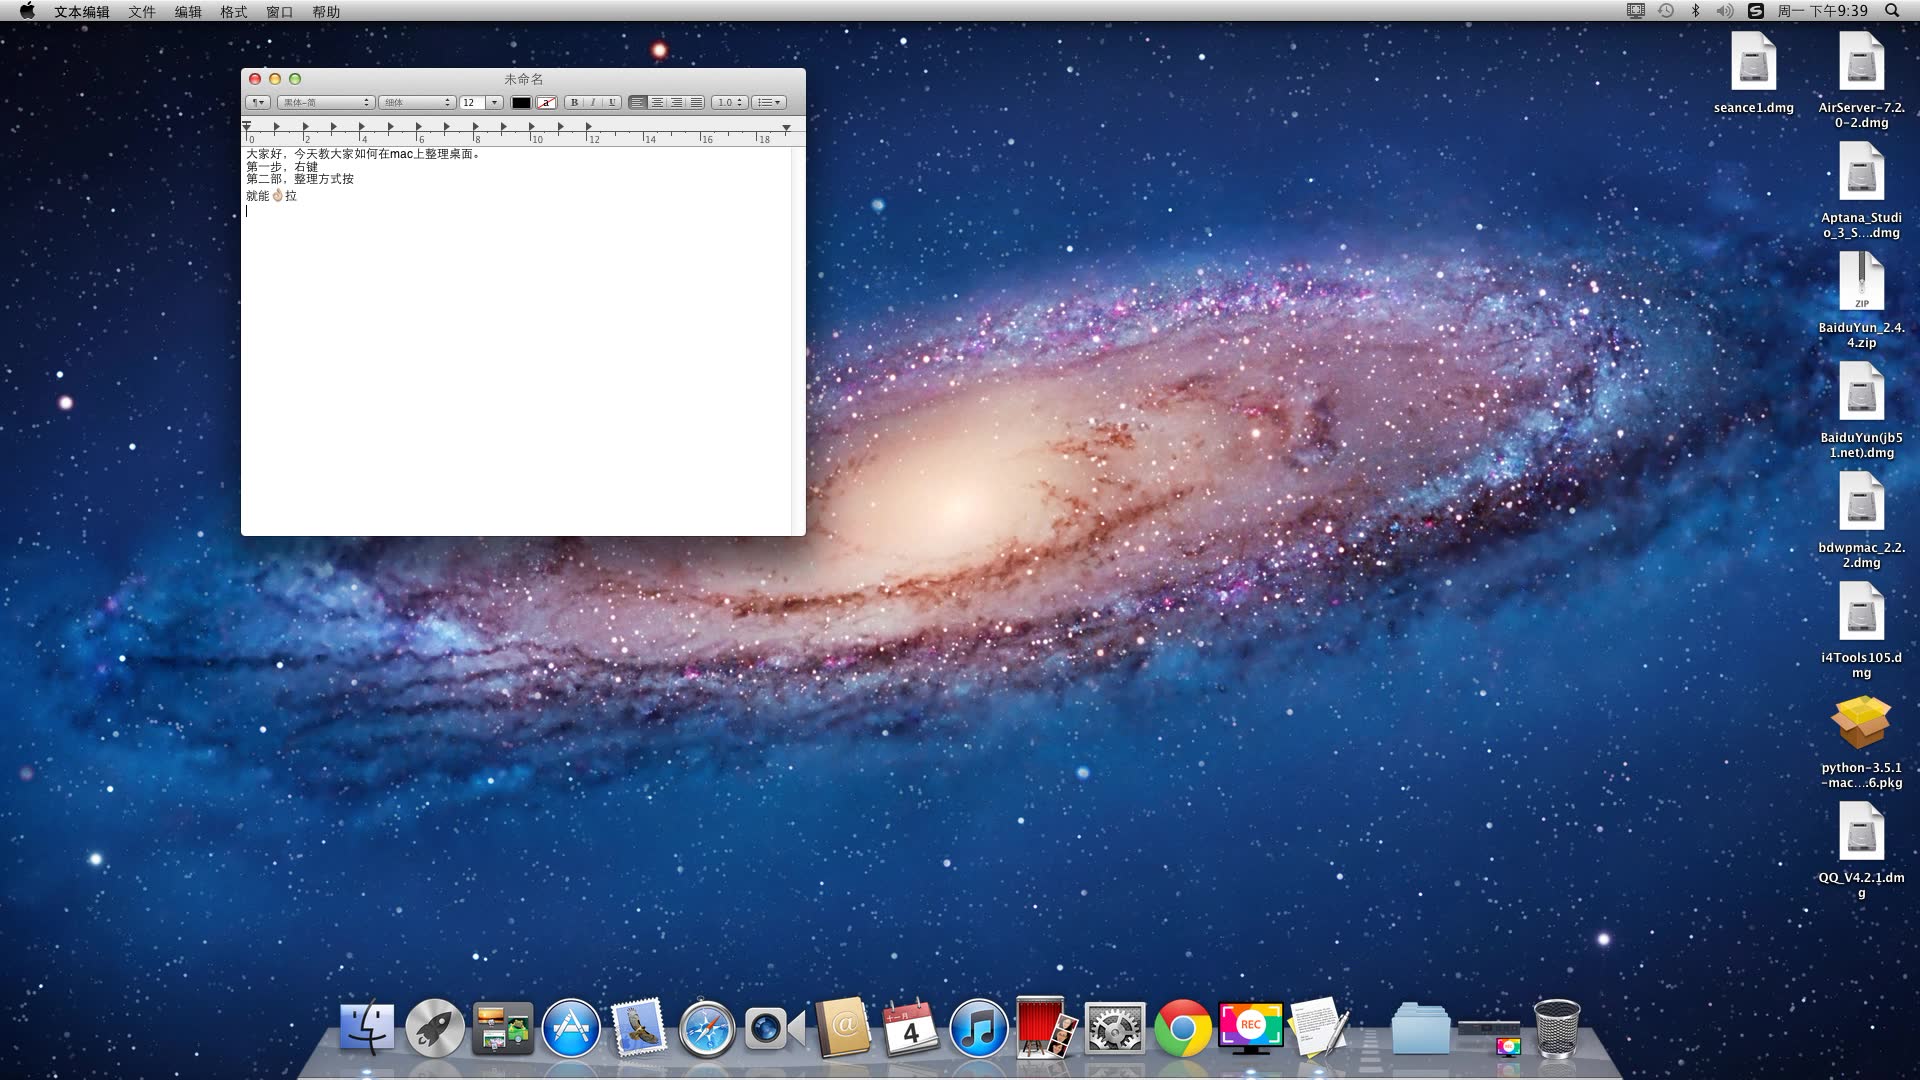Open System Preferences gear in Dock

tap(1114, 1028)
